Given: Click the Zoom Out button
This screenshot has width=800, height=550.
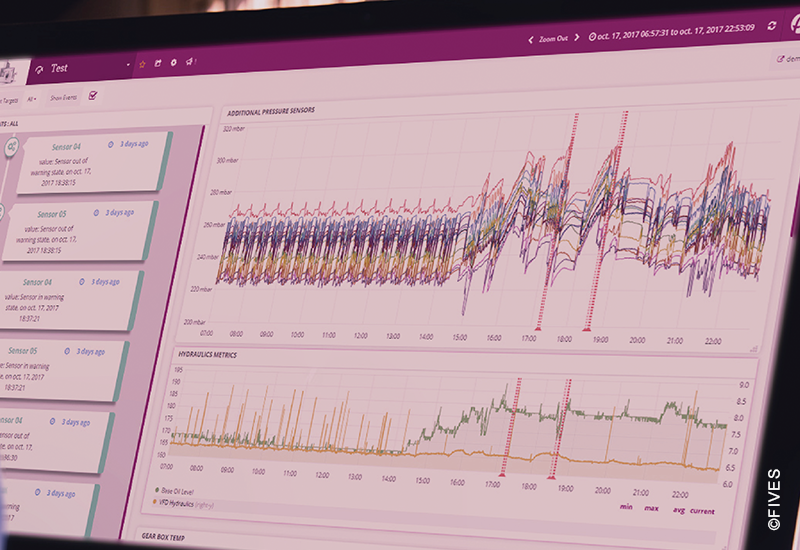Looking at the screenshot, I should (554, 39).
